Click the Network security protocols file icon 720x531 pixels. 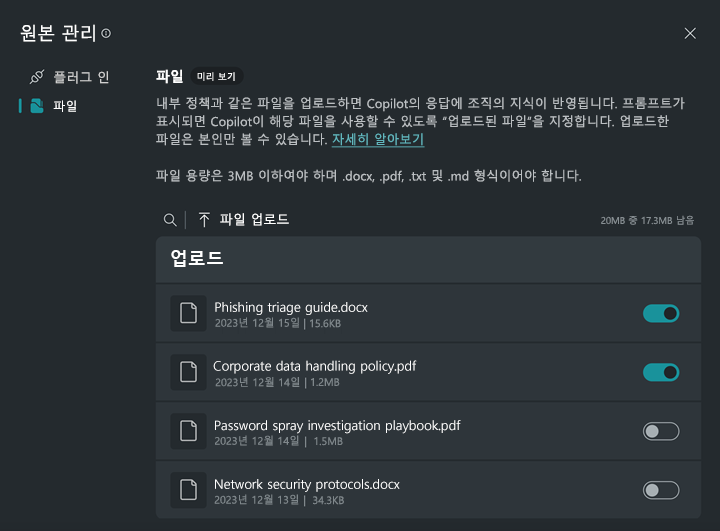coord(188,490)
